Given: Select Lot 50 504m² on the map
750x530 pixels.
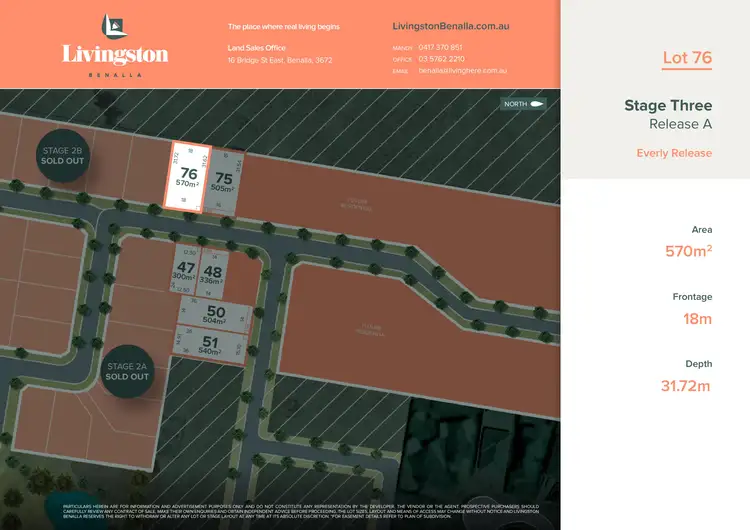Looking at the screenshot, I should point(215,314).
